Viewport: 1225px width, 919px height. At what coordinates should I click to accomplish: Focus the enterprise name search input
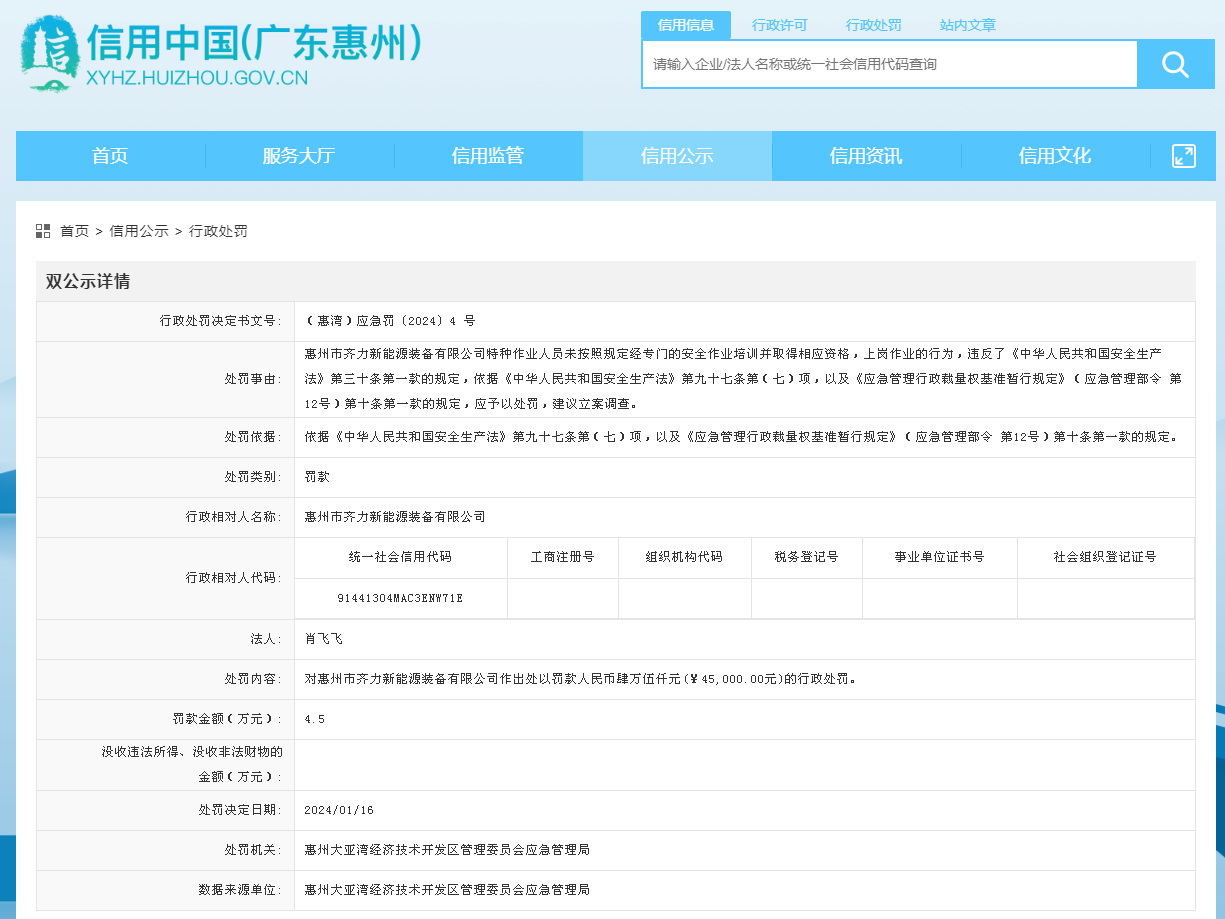click(890, 65)
